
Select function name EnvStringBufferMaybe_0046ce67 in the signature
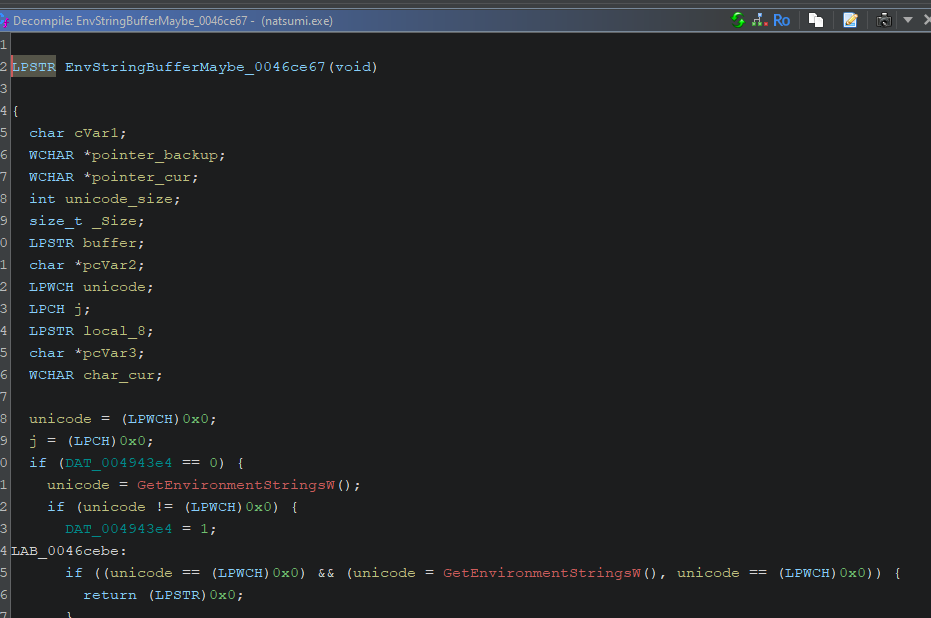(196, 67)
